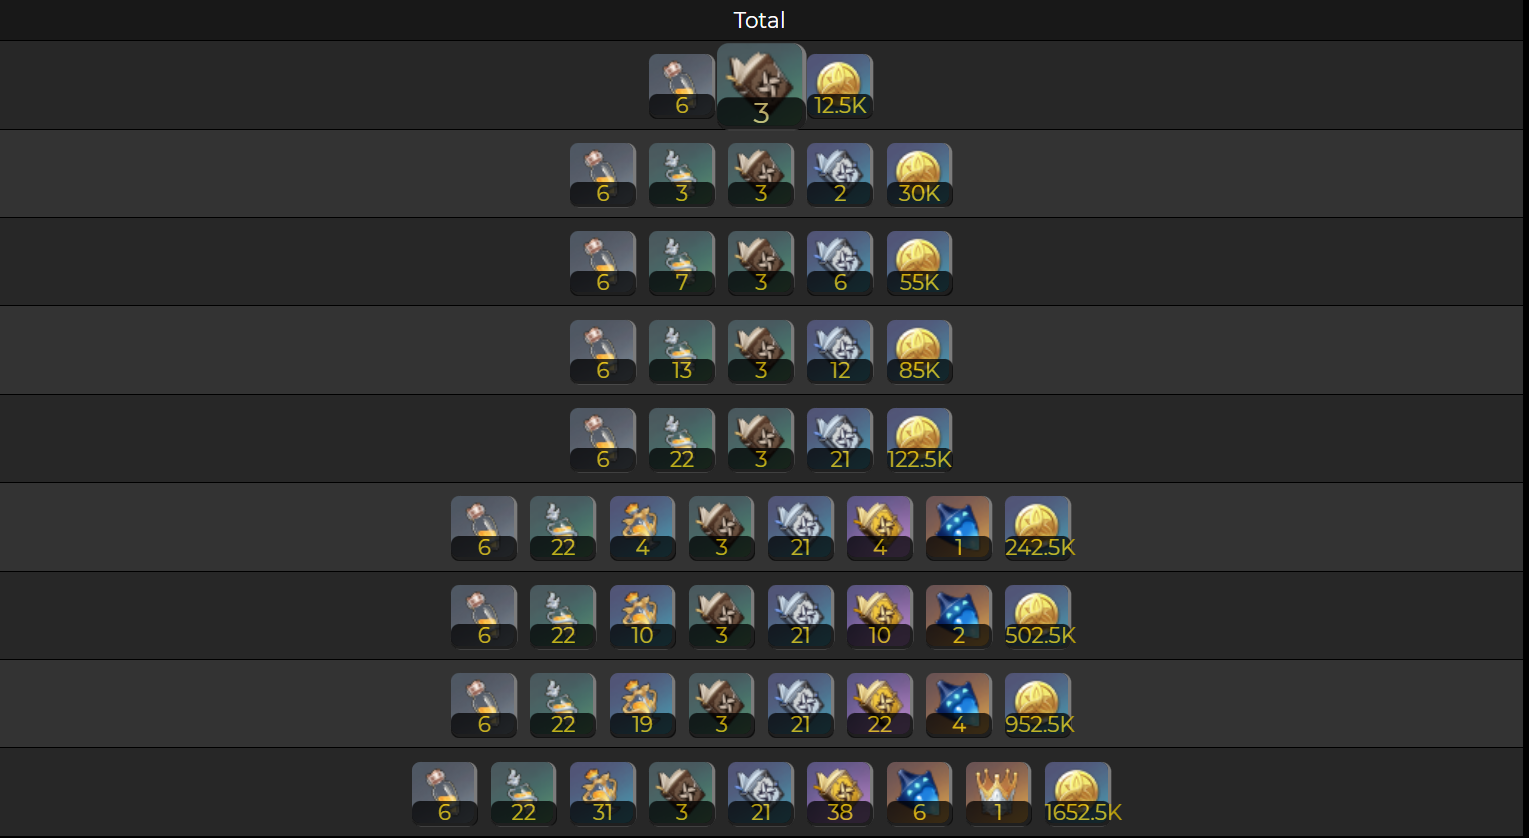Click the gold coin icon labeled 85K

tap(919, 352)
